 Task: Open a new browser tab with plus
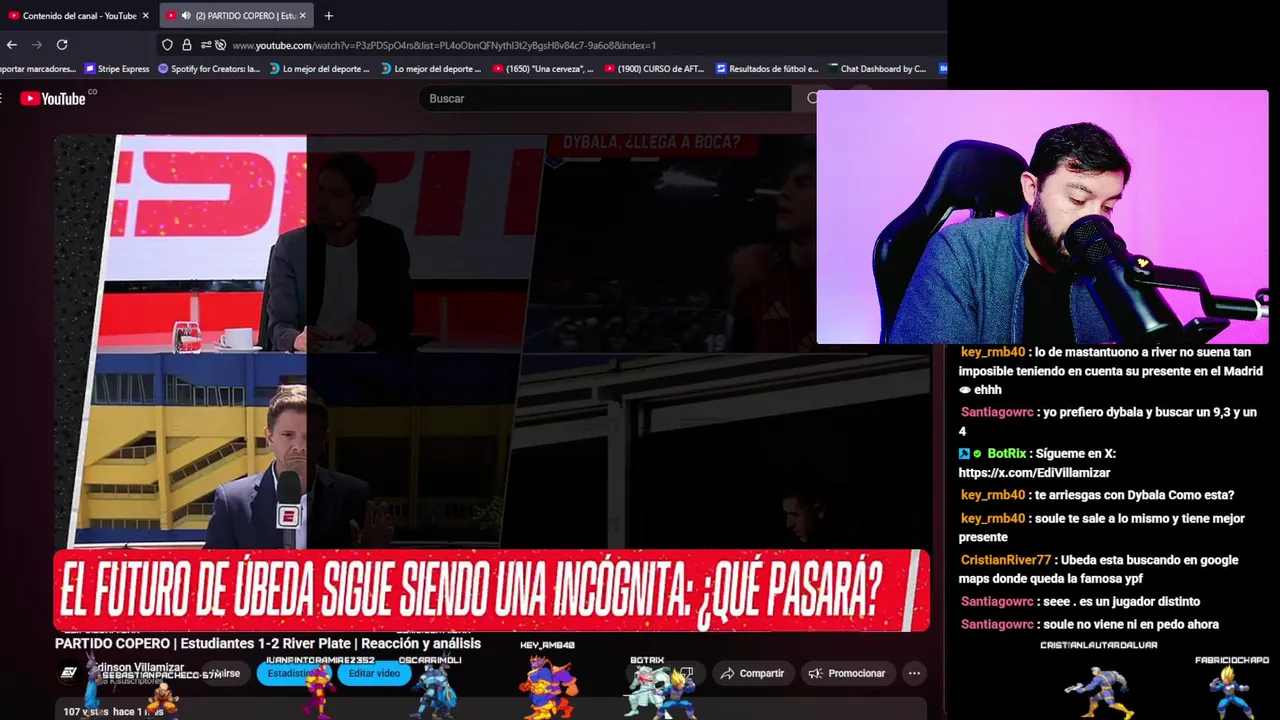pos(328,16)
